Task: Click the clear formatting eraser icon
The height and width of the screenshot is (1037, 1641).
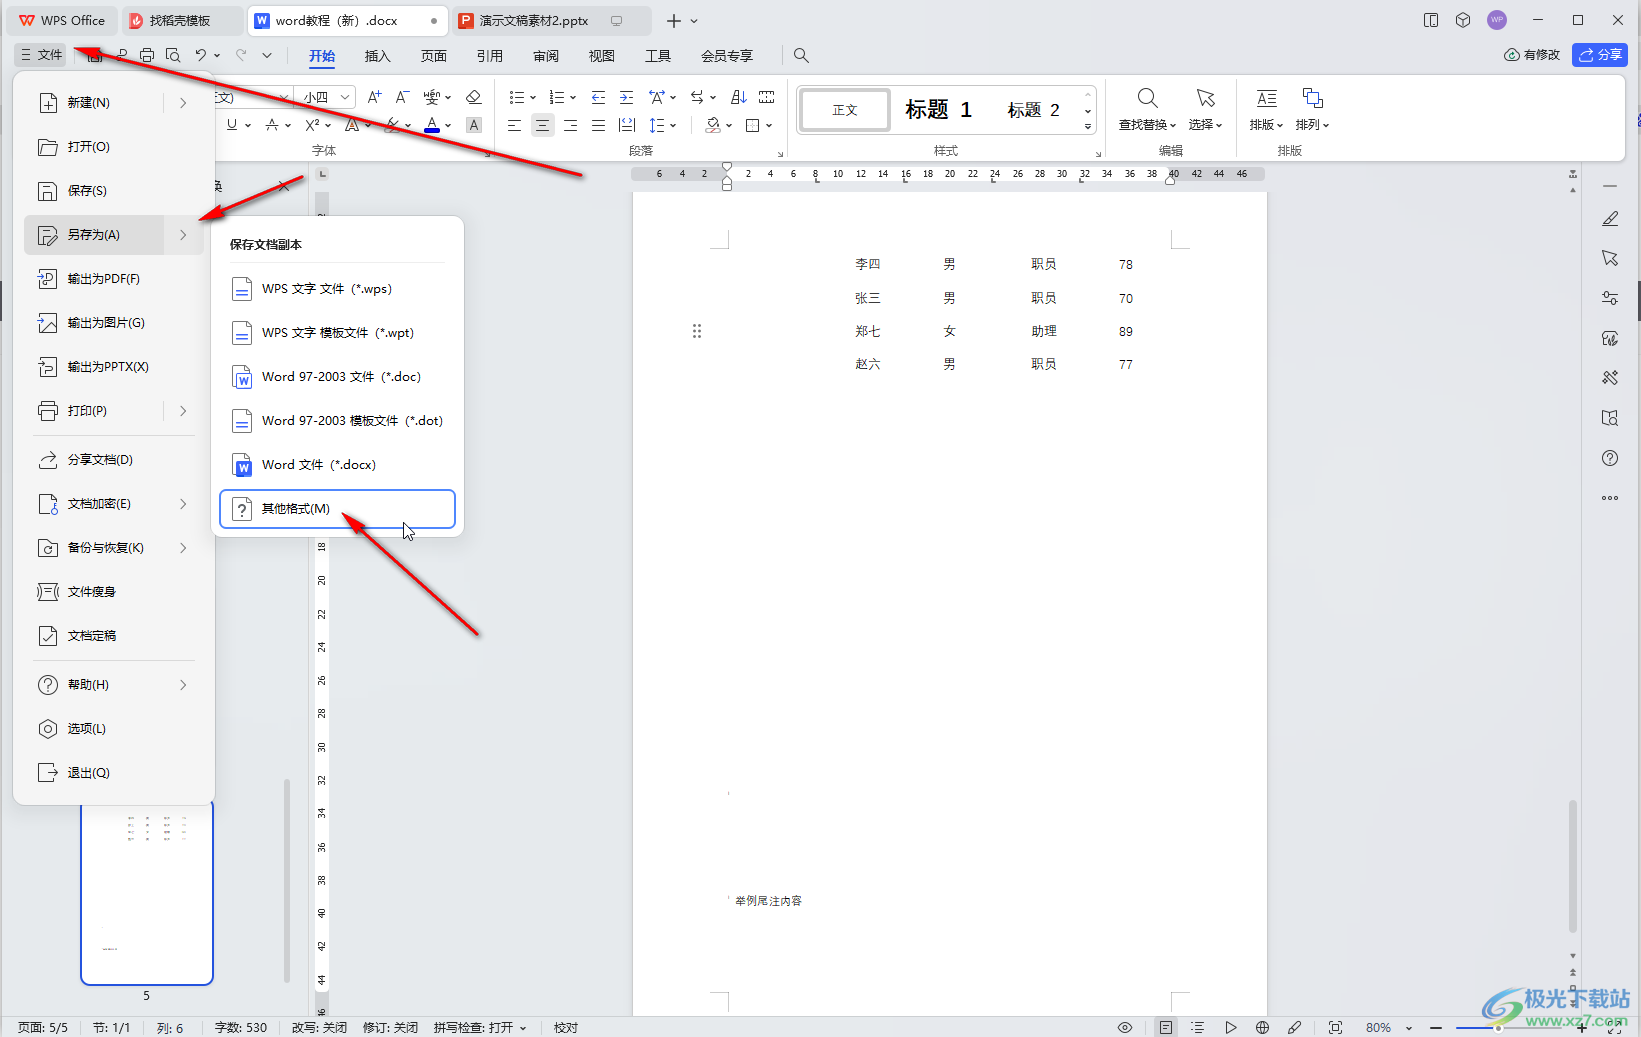Action: [x=474, y=97]
